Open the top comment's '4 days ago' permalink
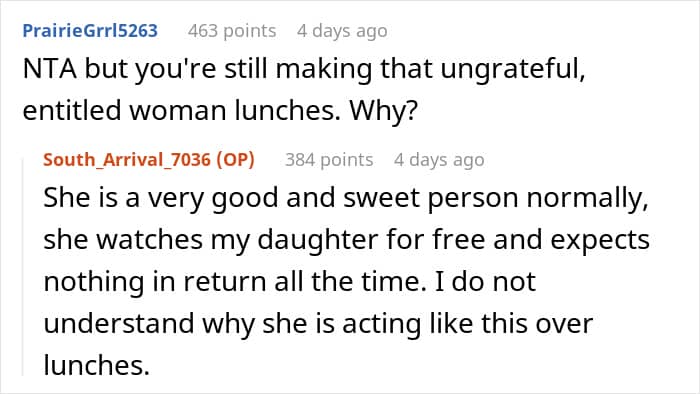The width and height of the screenshot is (700, 394). [342, 31]
